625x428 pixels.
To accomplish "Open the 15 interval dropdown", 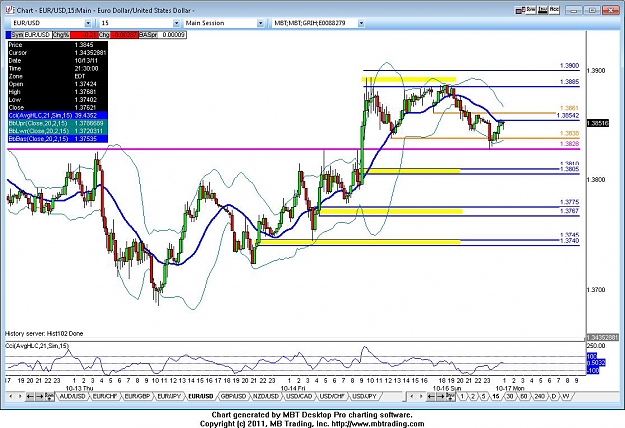I will click(176, 23).
